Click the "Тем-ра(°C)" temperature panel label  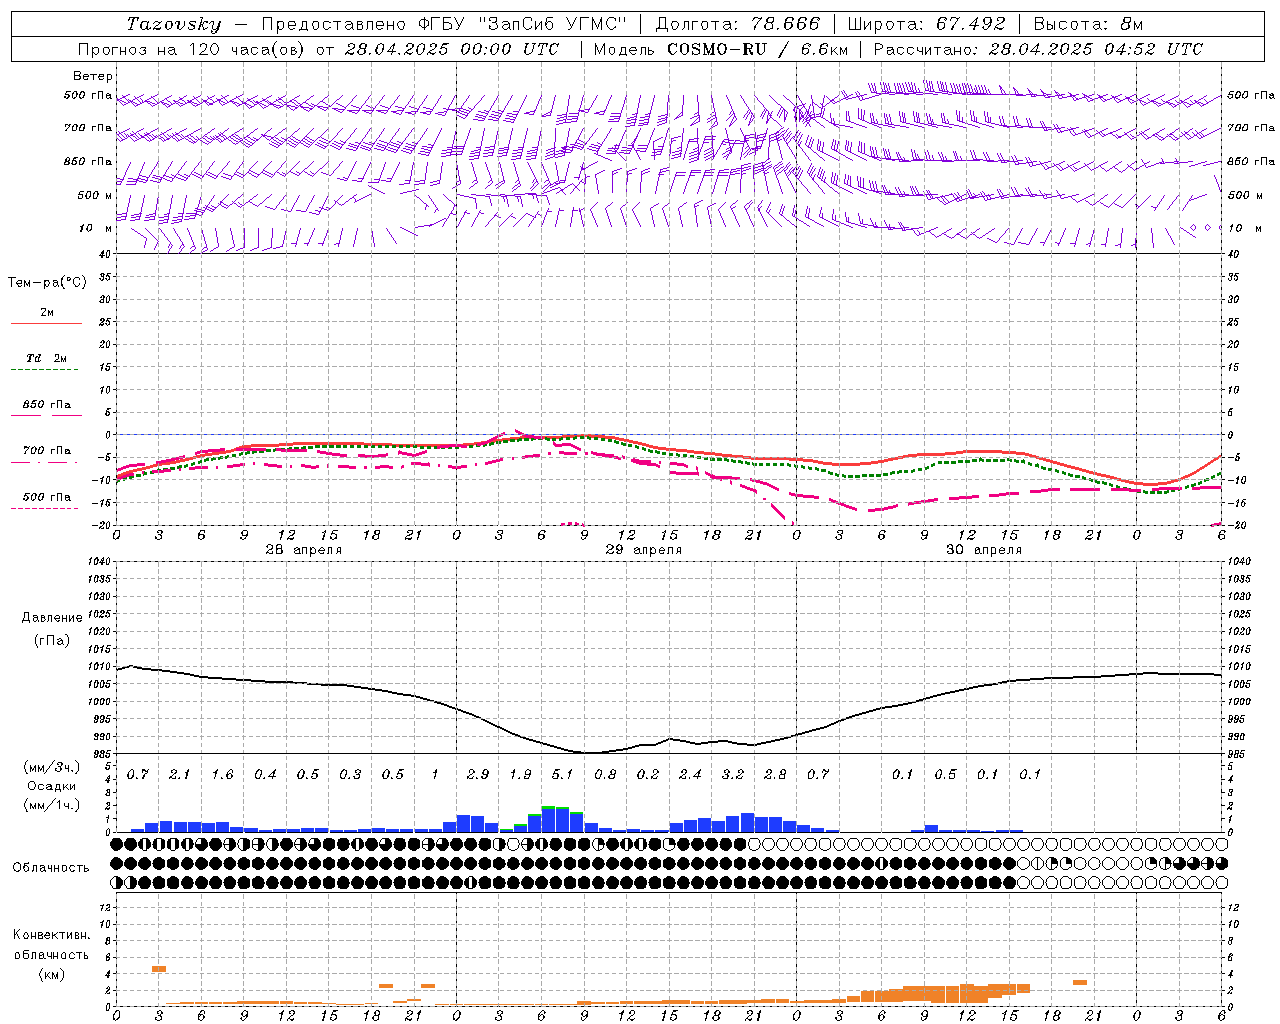click(47, 283)
